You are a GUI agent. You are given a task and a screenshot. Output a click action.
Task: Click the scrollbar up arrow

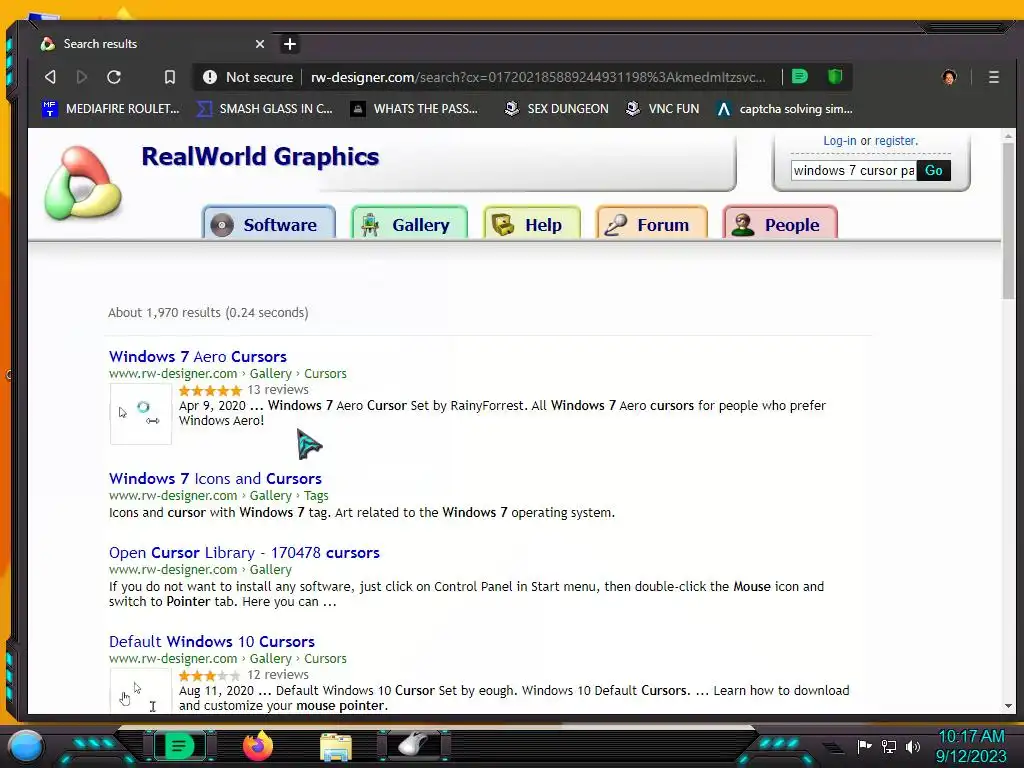[1008, 136]
